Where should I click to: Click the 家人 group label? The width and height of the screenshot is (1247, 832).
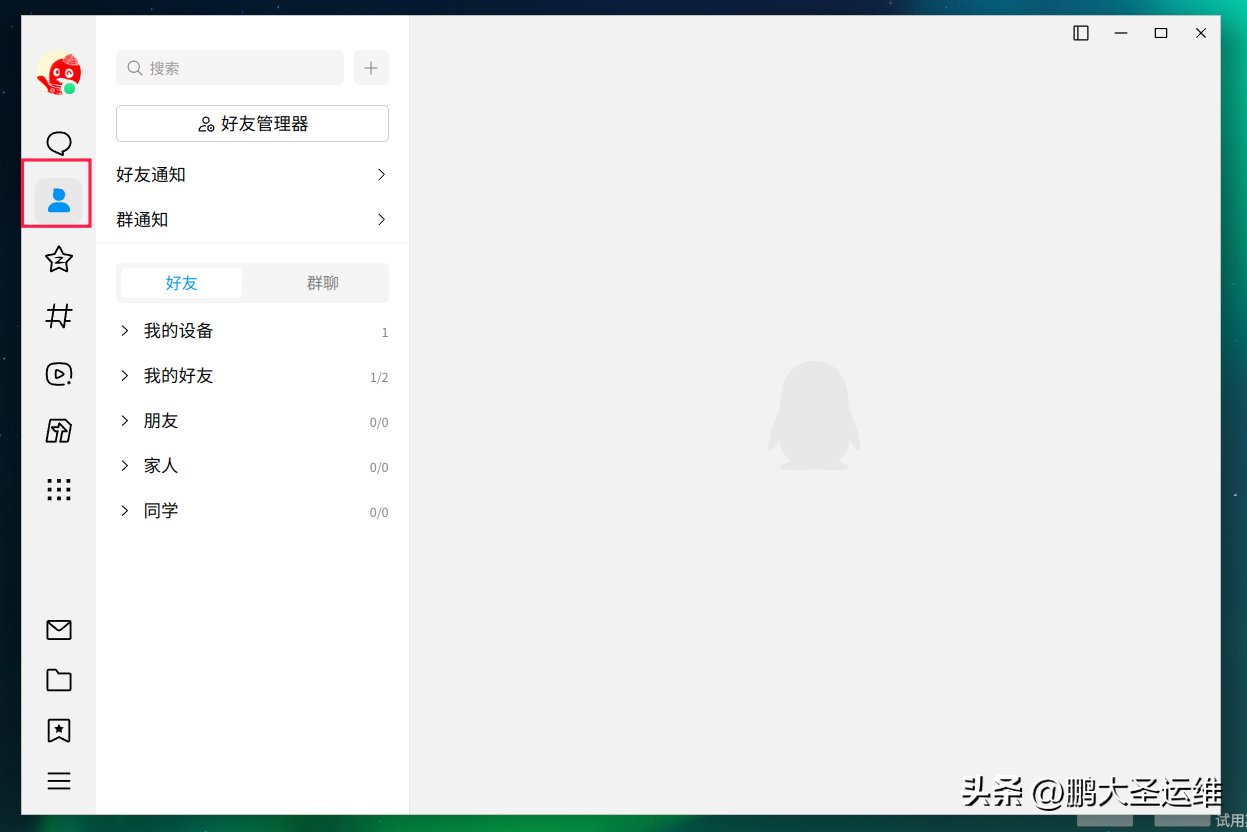tap(161, 466)
